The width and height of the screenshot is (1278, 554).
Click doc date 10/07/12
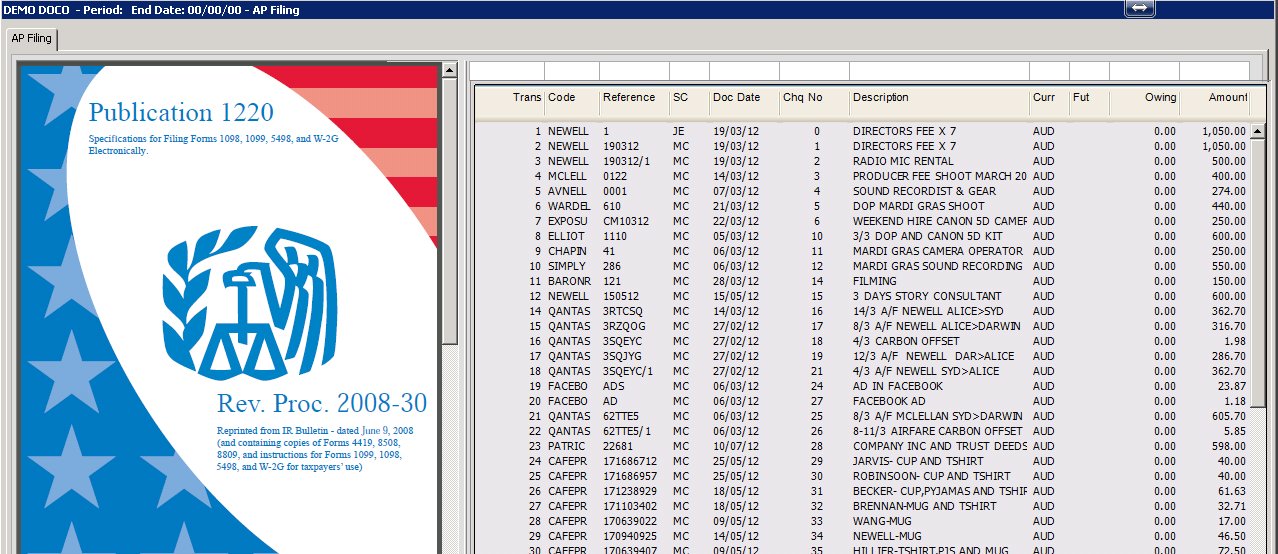coord(735,446)
